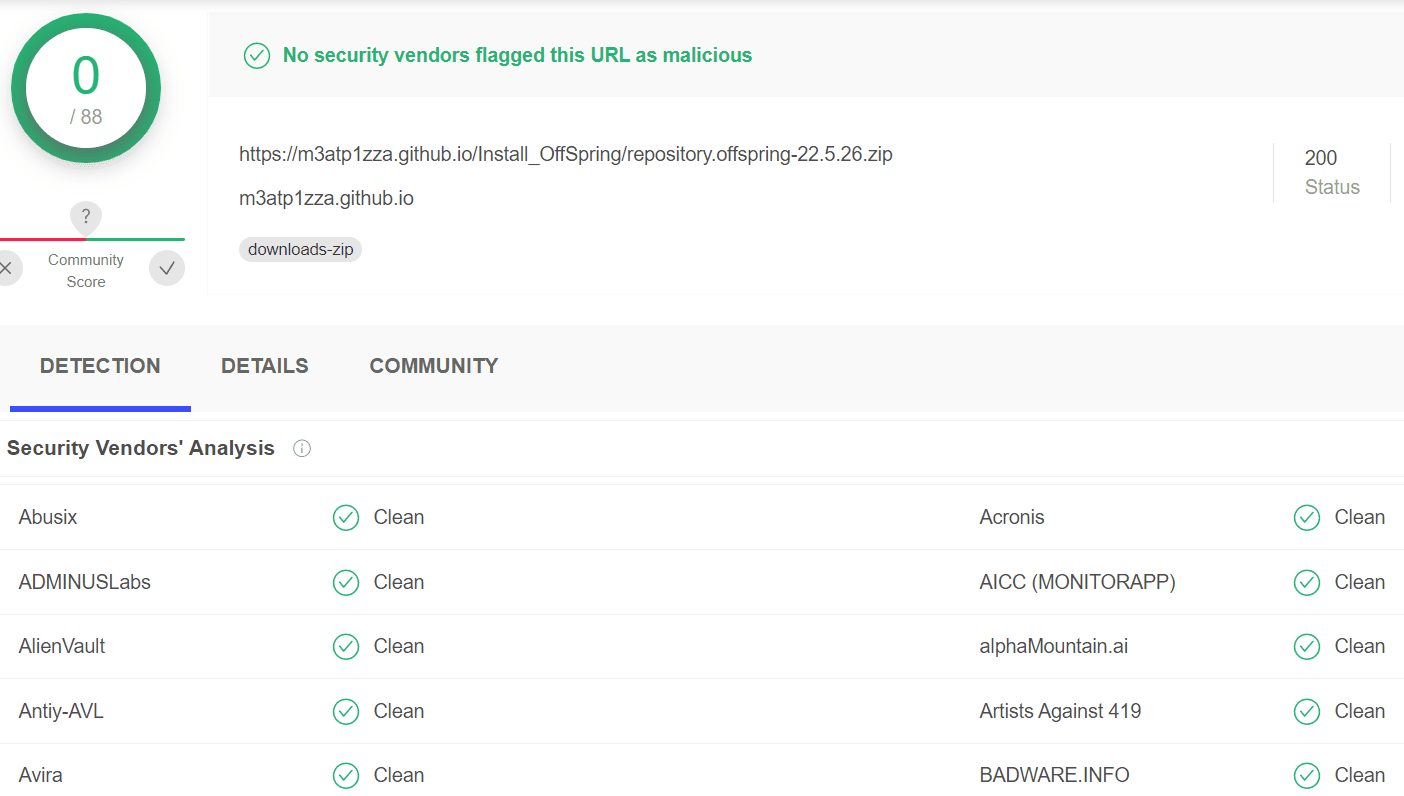Click the community score downvote X icon
This screenshot has width=1404, height=796.
coord(8,268)
